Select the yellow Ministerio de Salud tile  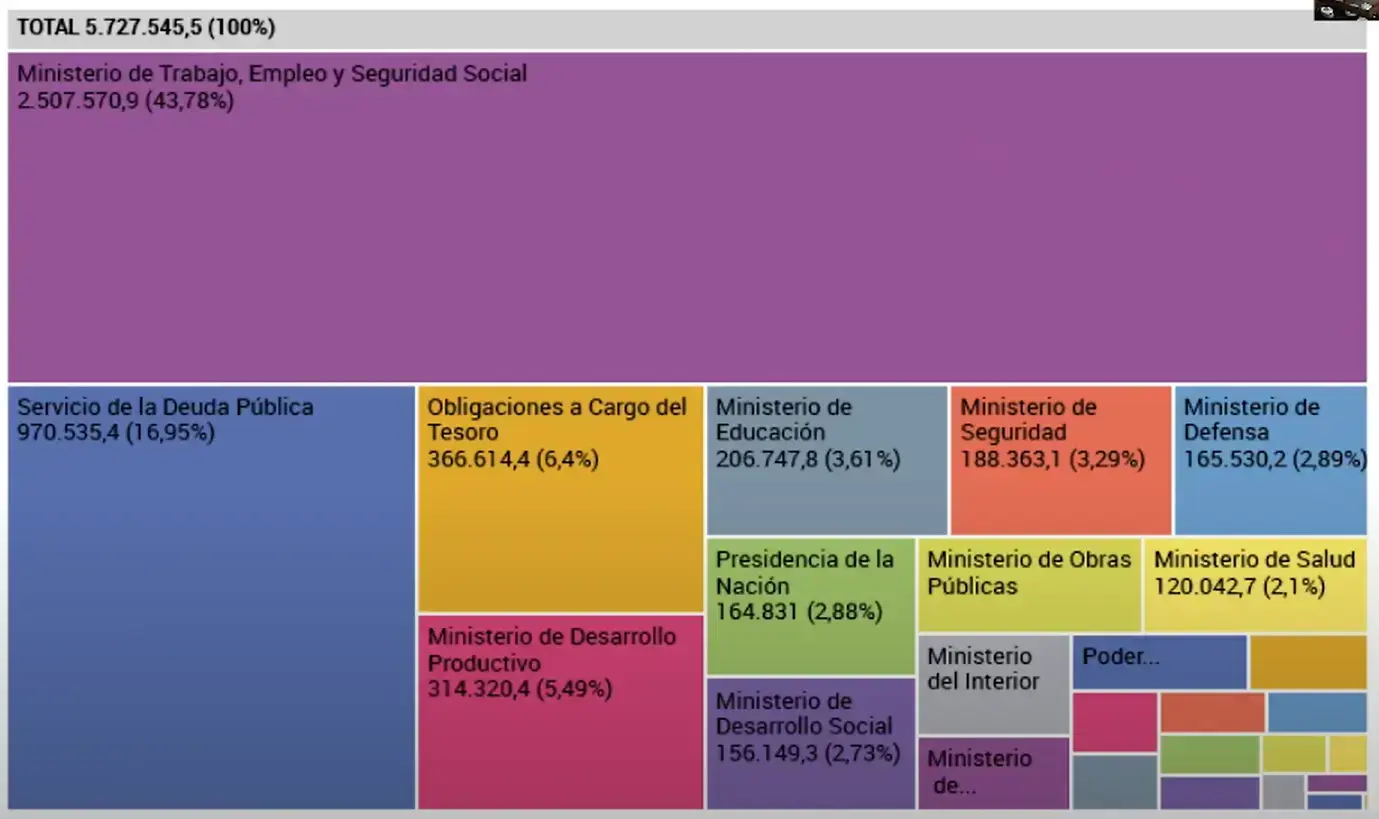pyautogui.click(x=1256, y=585)
